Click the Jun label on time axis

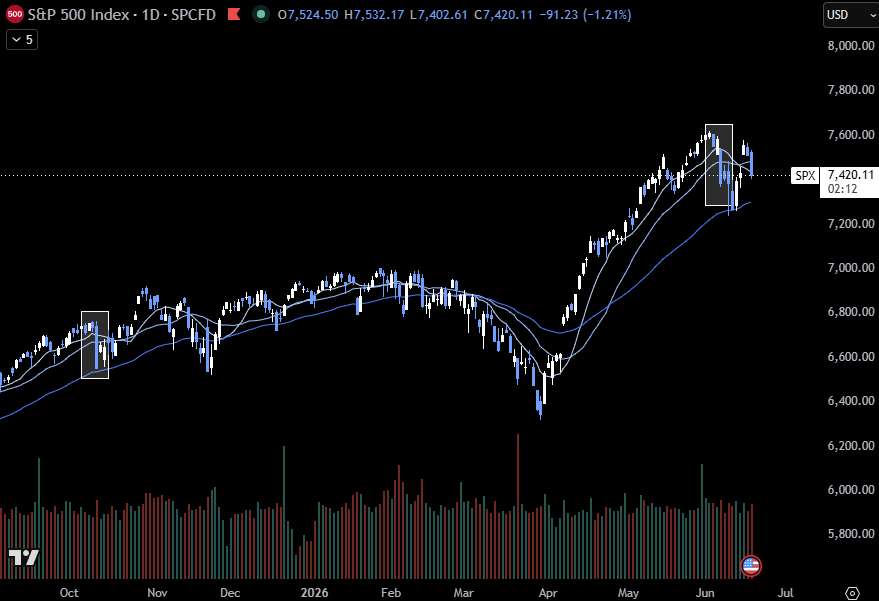tap(705, 593)
